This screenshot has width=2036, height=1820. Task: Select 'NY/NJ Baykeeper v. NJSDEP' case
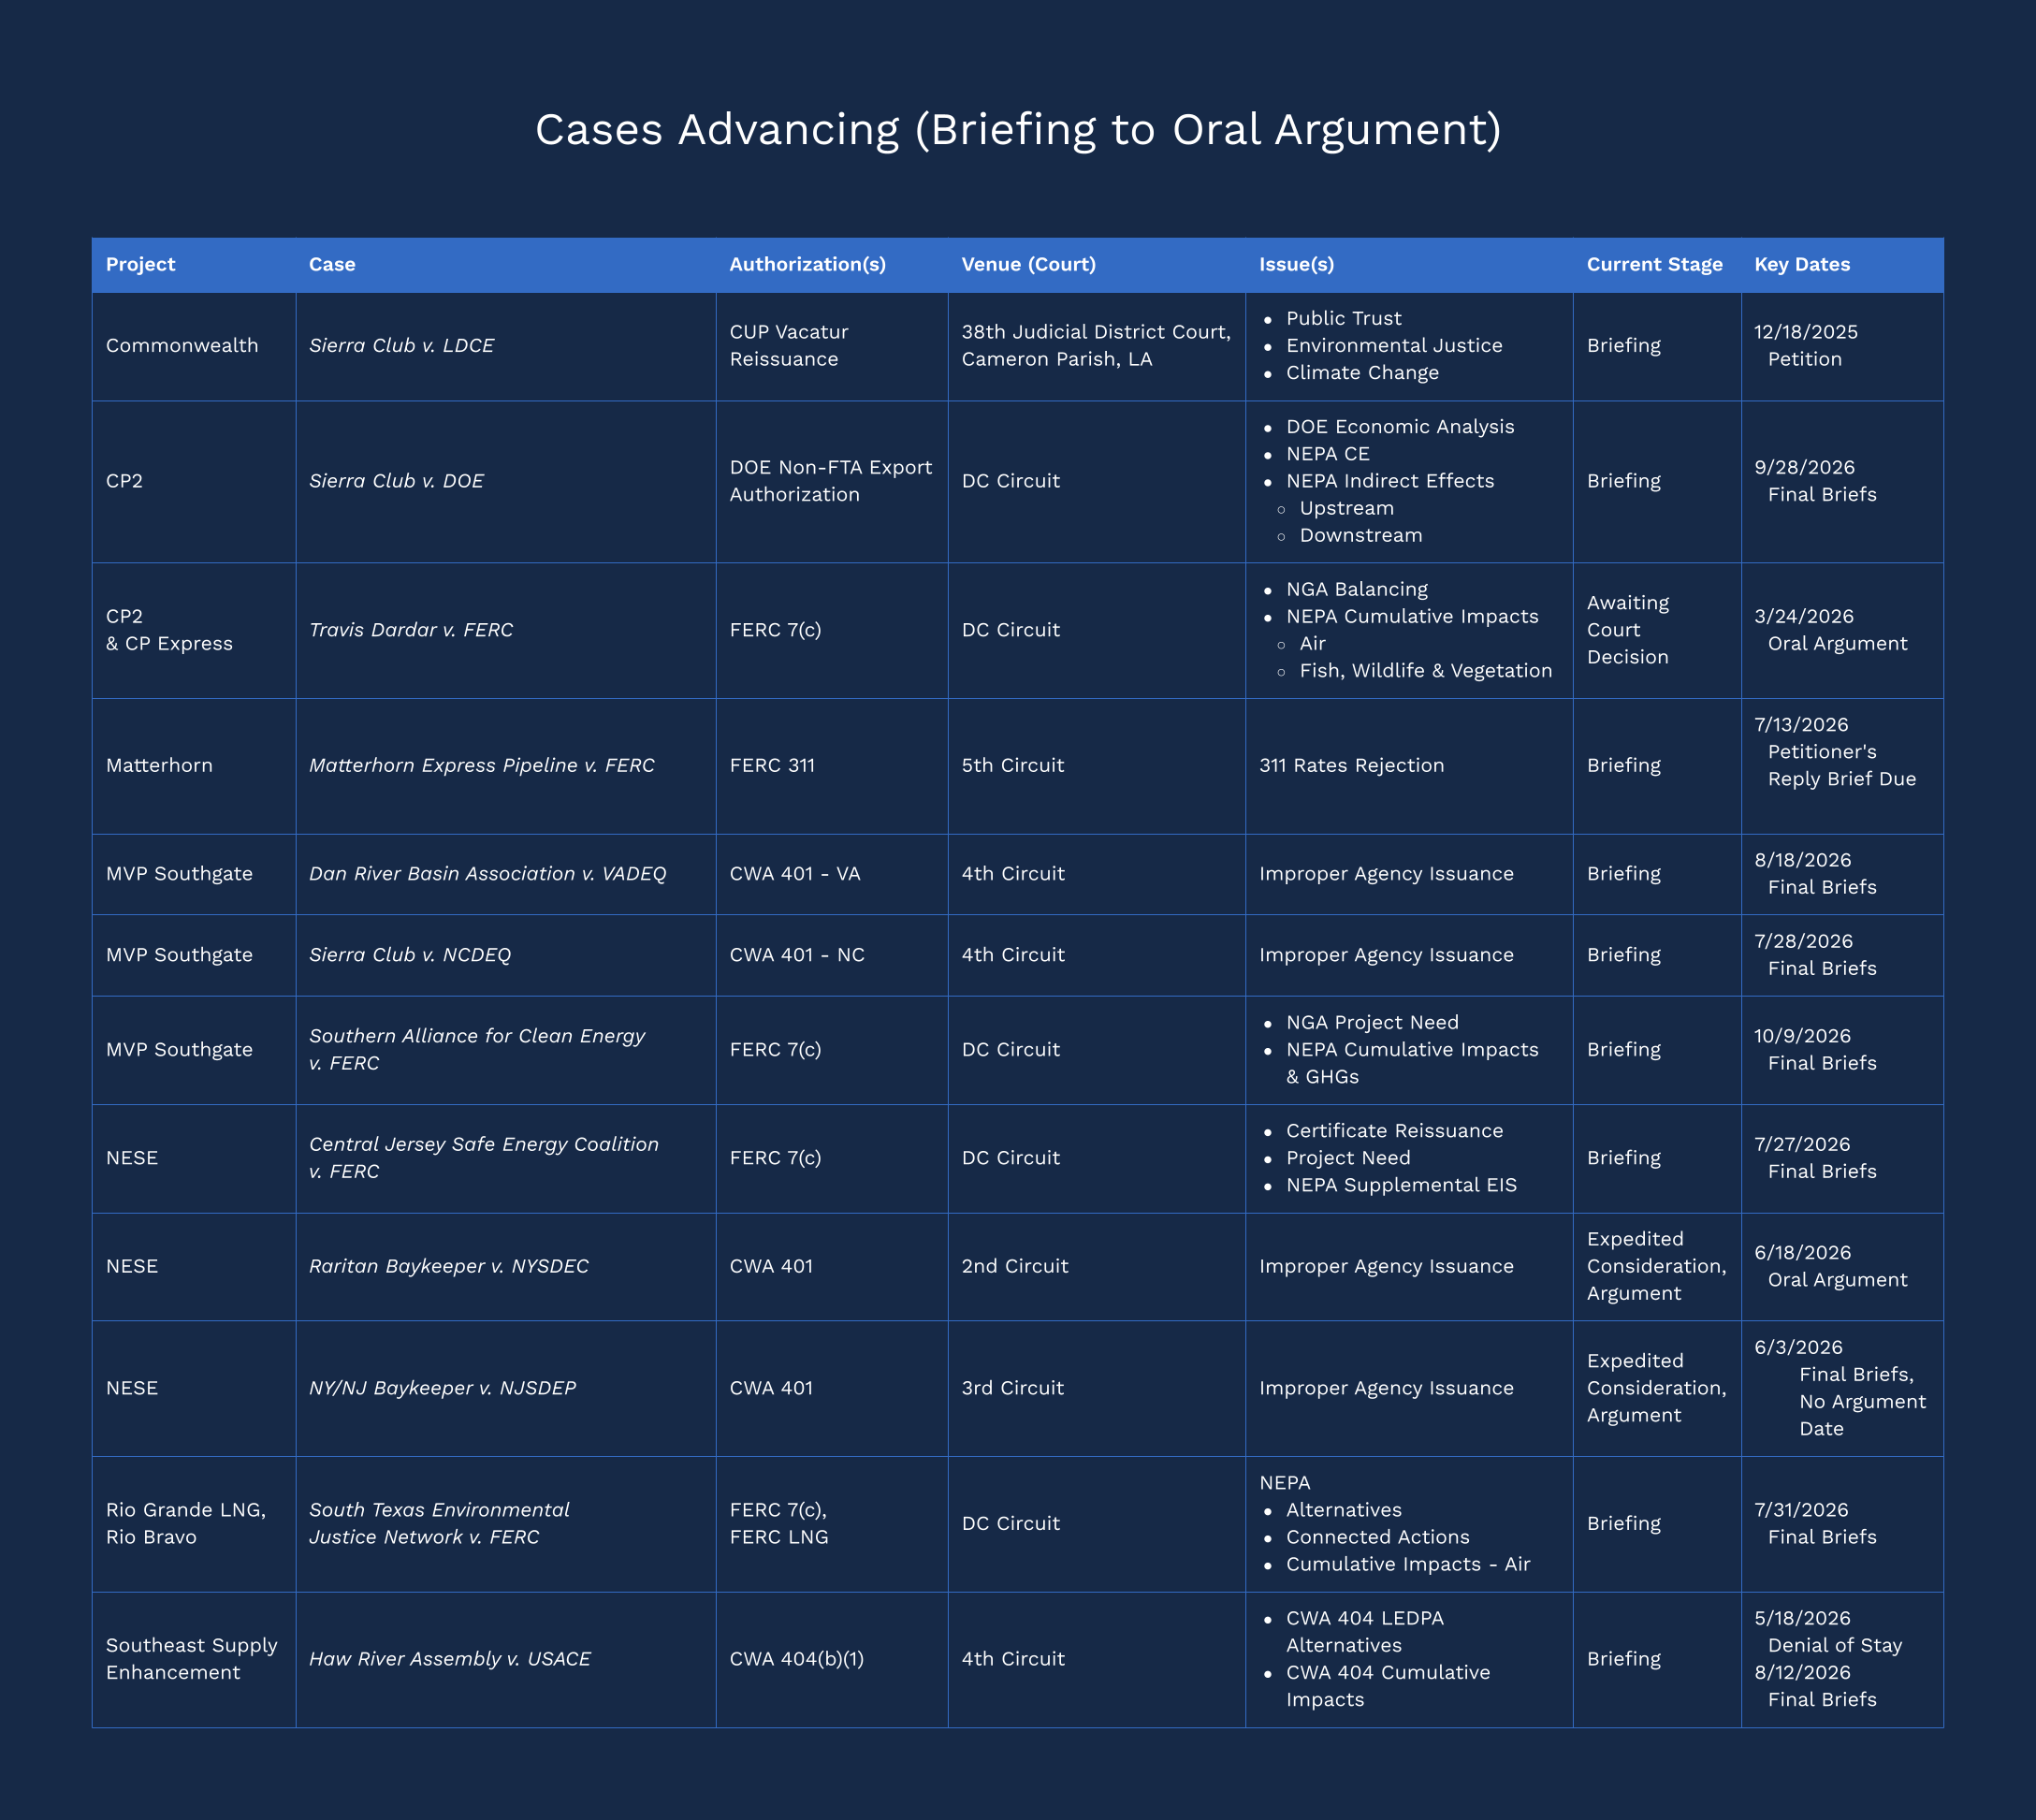[443, 1388]
